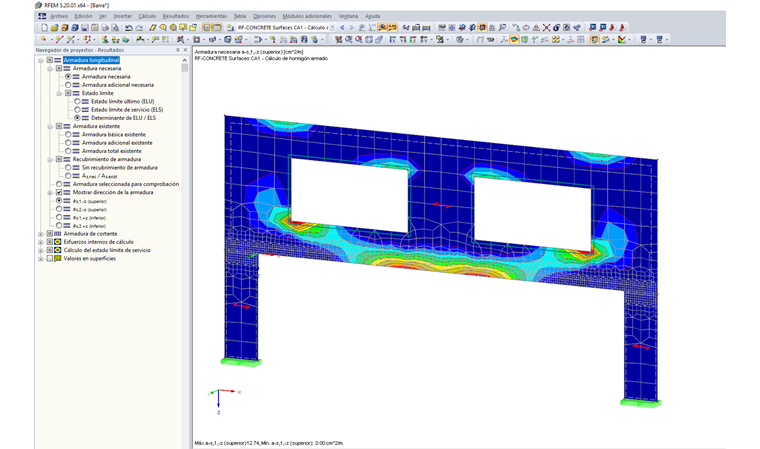Go to previous load case arrow

[342, 28]
